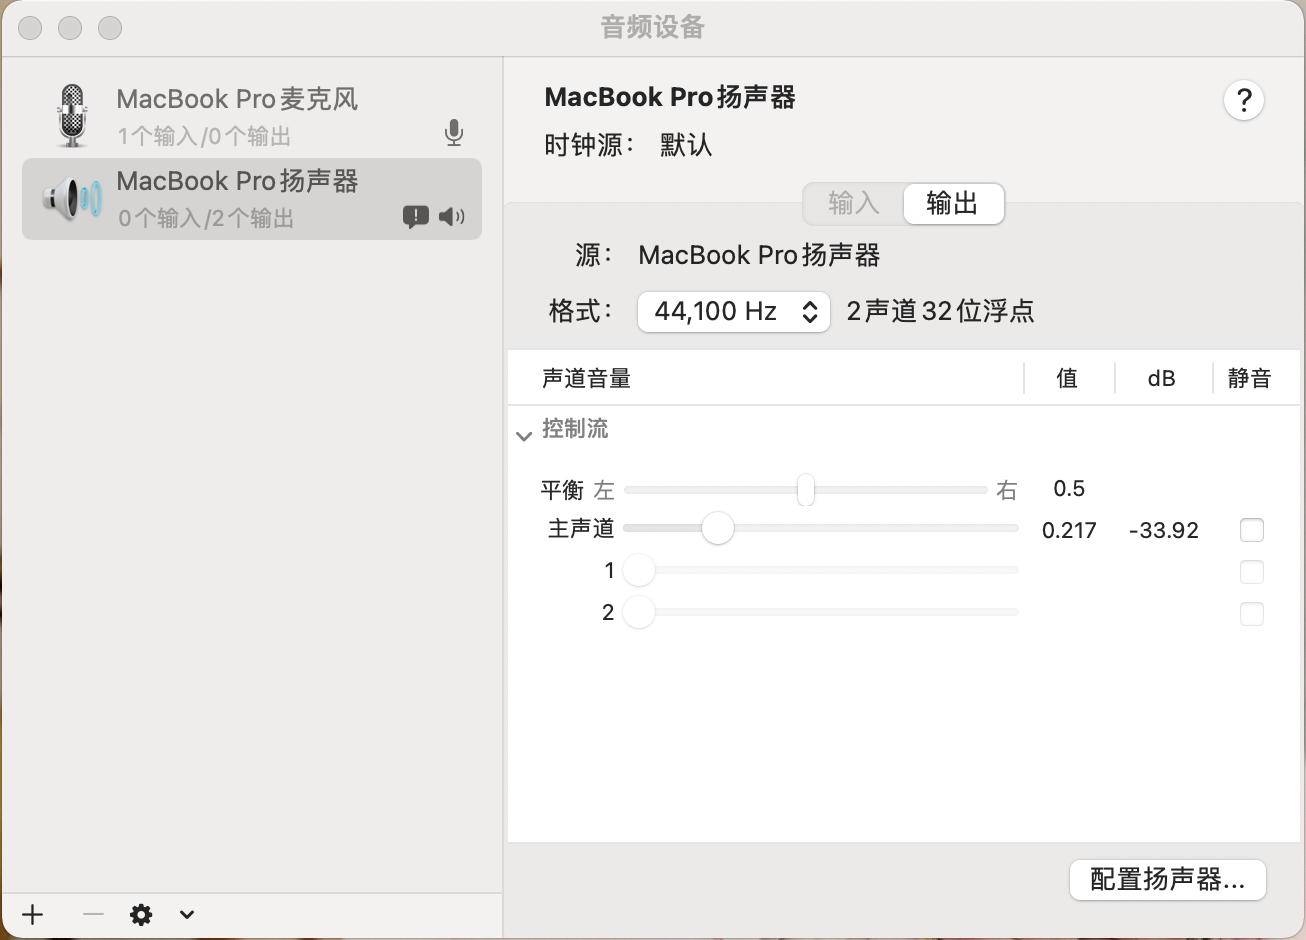Click the 主声道 volume slider knob
The image size is (1306, 940).
[x=718, y=528]
